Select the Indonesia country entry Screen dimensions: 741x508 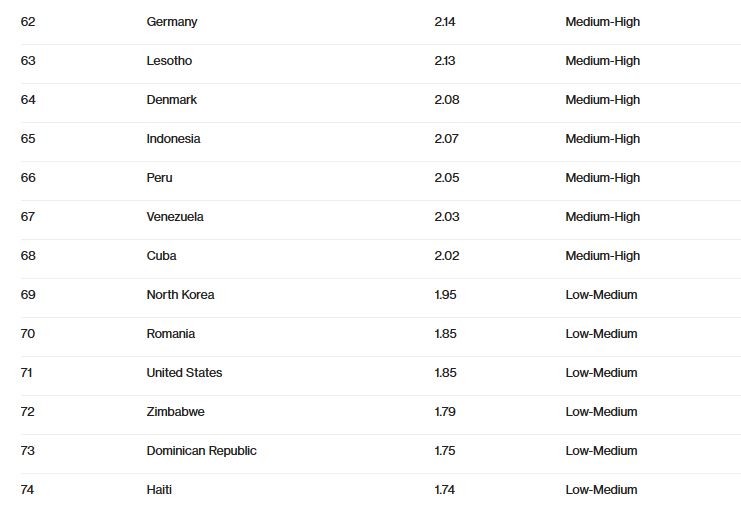(x=173, y=139)
